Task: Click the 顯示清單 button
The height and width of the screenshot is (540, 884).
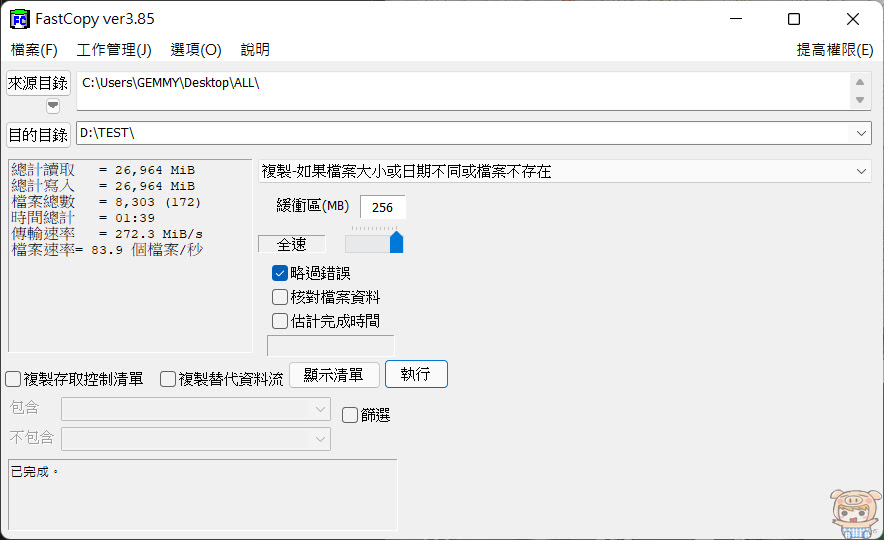Action: coord(334,375)
